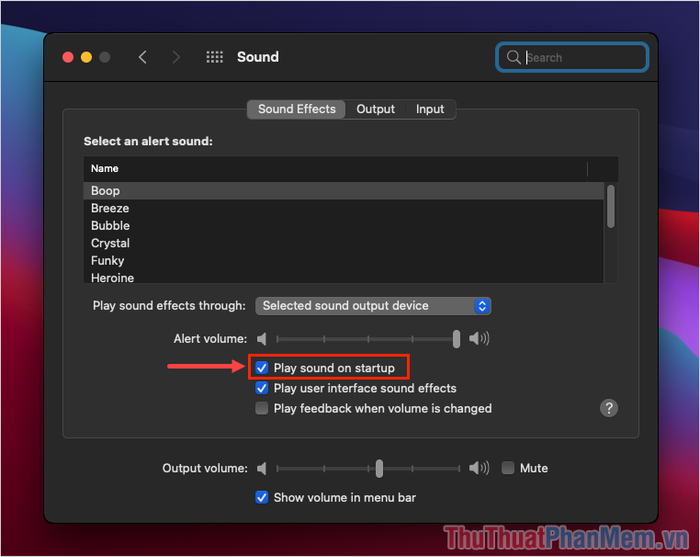The height and width of the screenshot is (557, 700).
Task: Disable Play user interface sound effects
Action: pos(262,388)
